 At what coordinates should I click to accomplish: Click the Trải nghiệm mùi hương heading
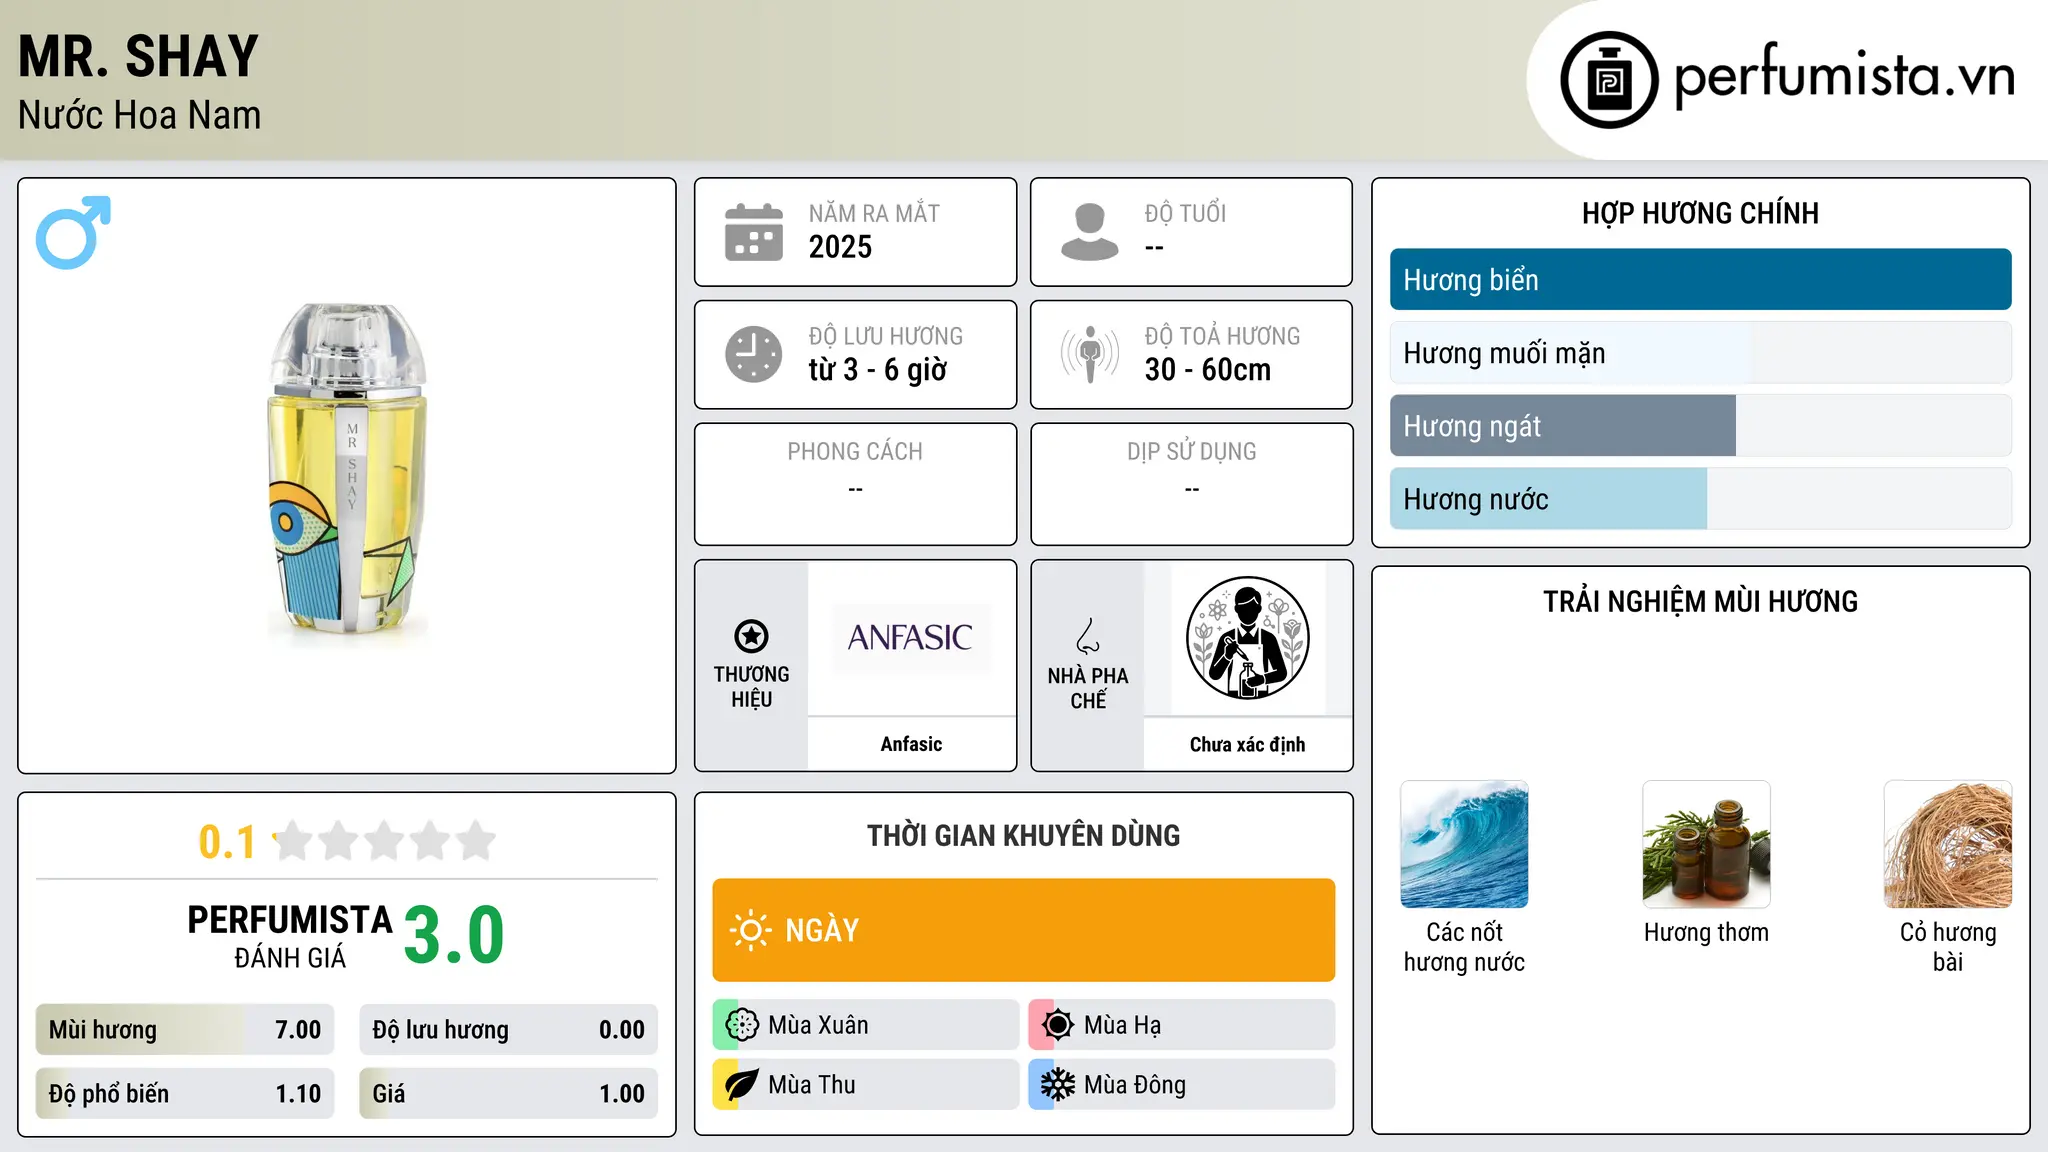click(1700, 601)
